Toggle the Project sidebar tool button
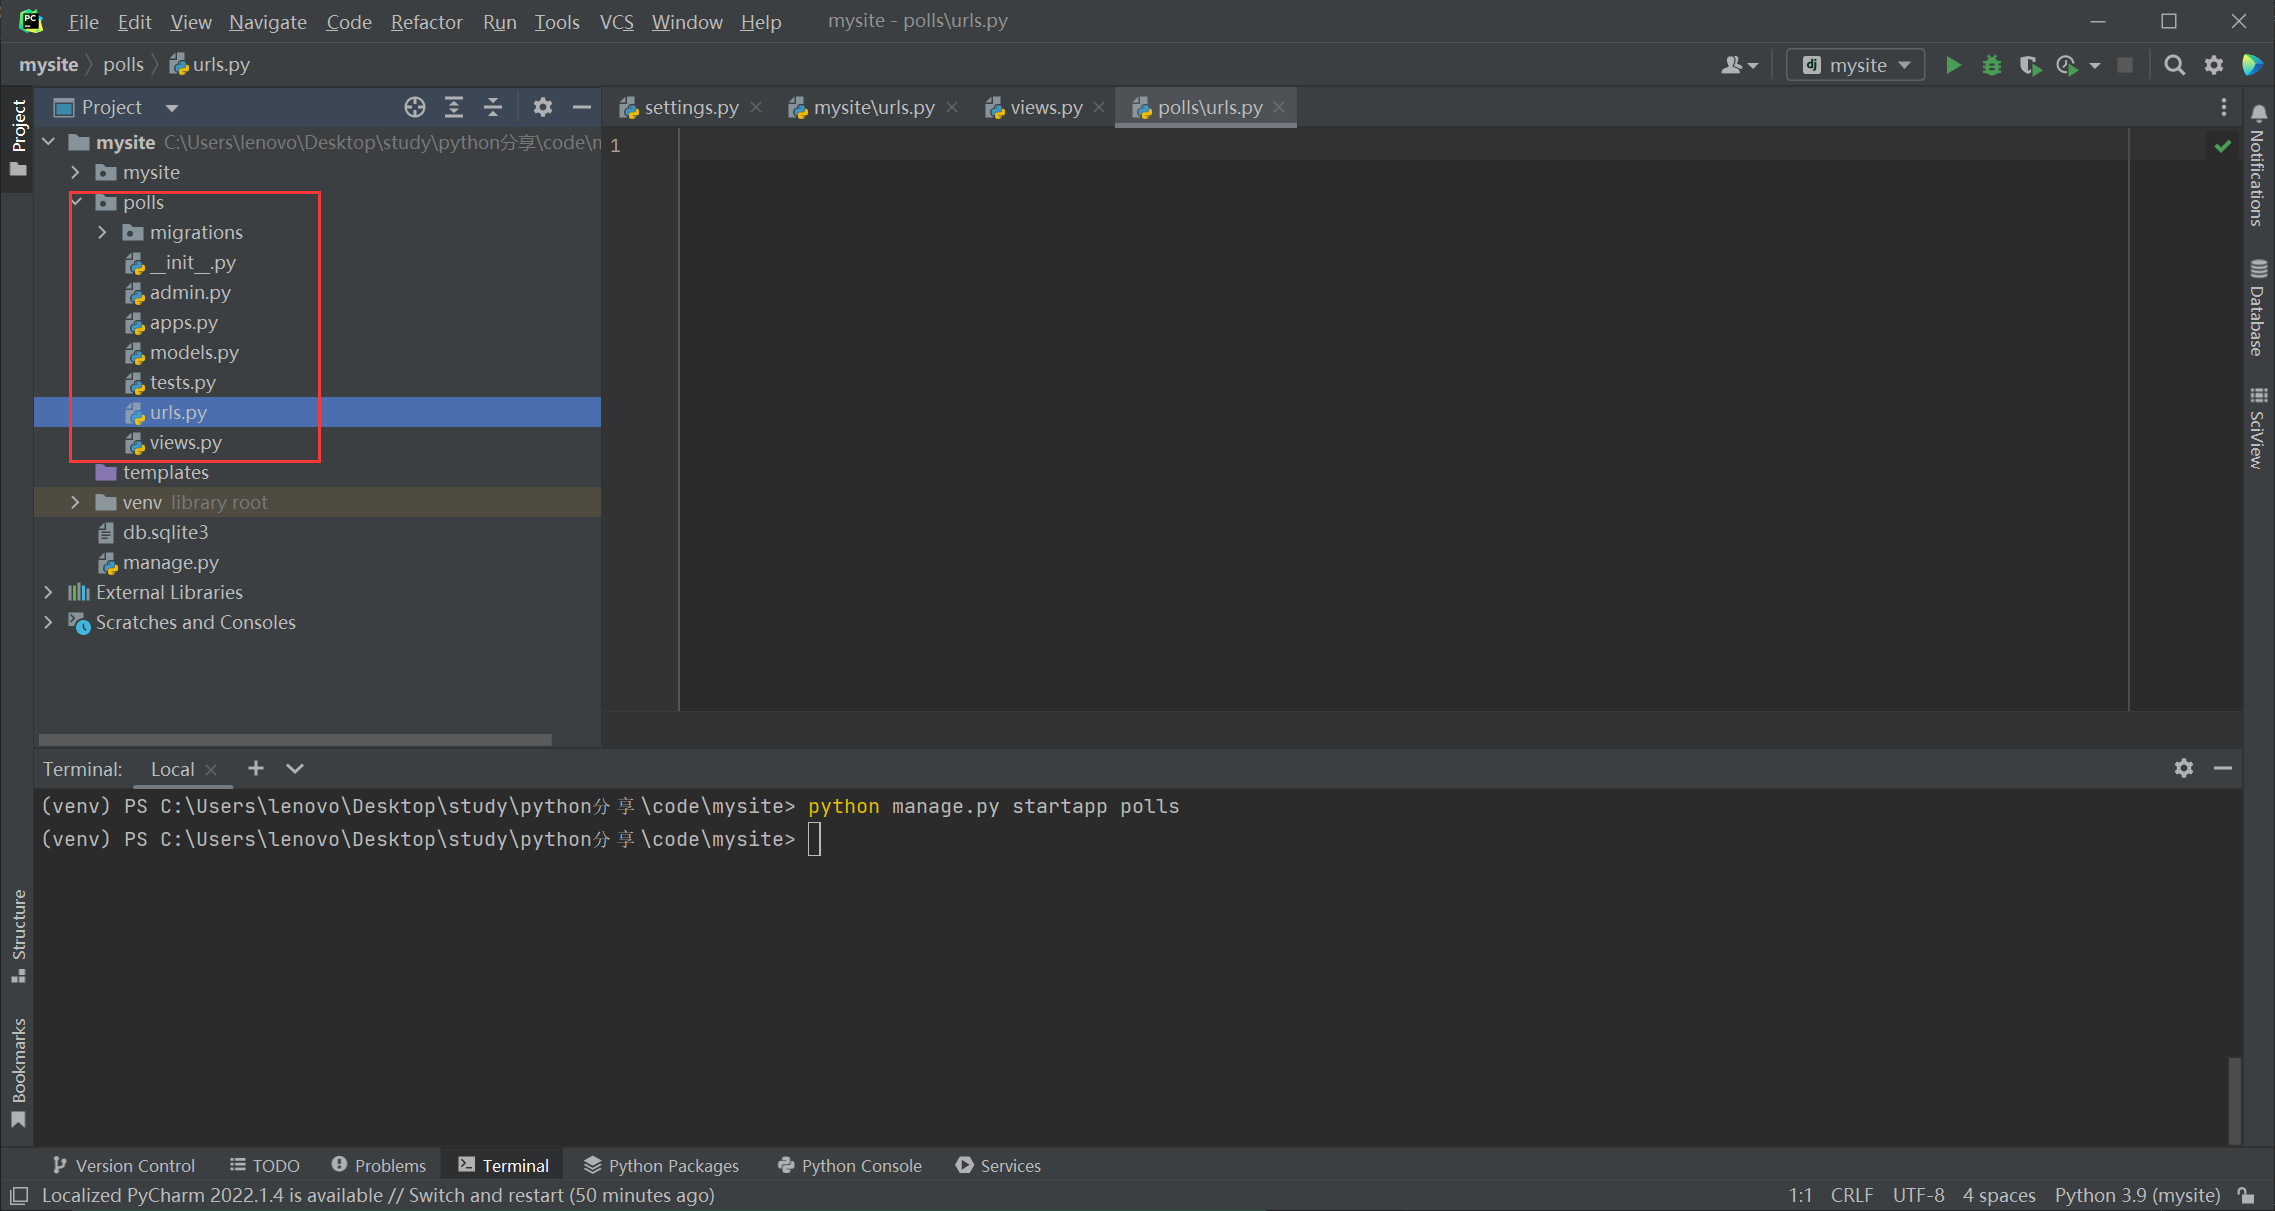This screenshot has width=2275, height=1211. point(18,137)
